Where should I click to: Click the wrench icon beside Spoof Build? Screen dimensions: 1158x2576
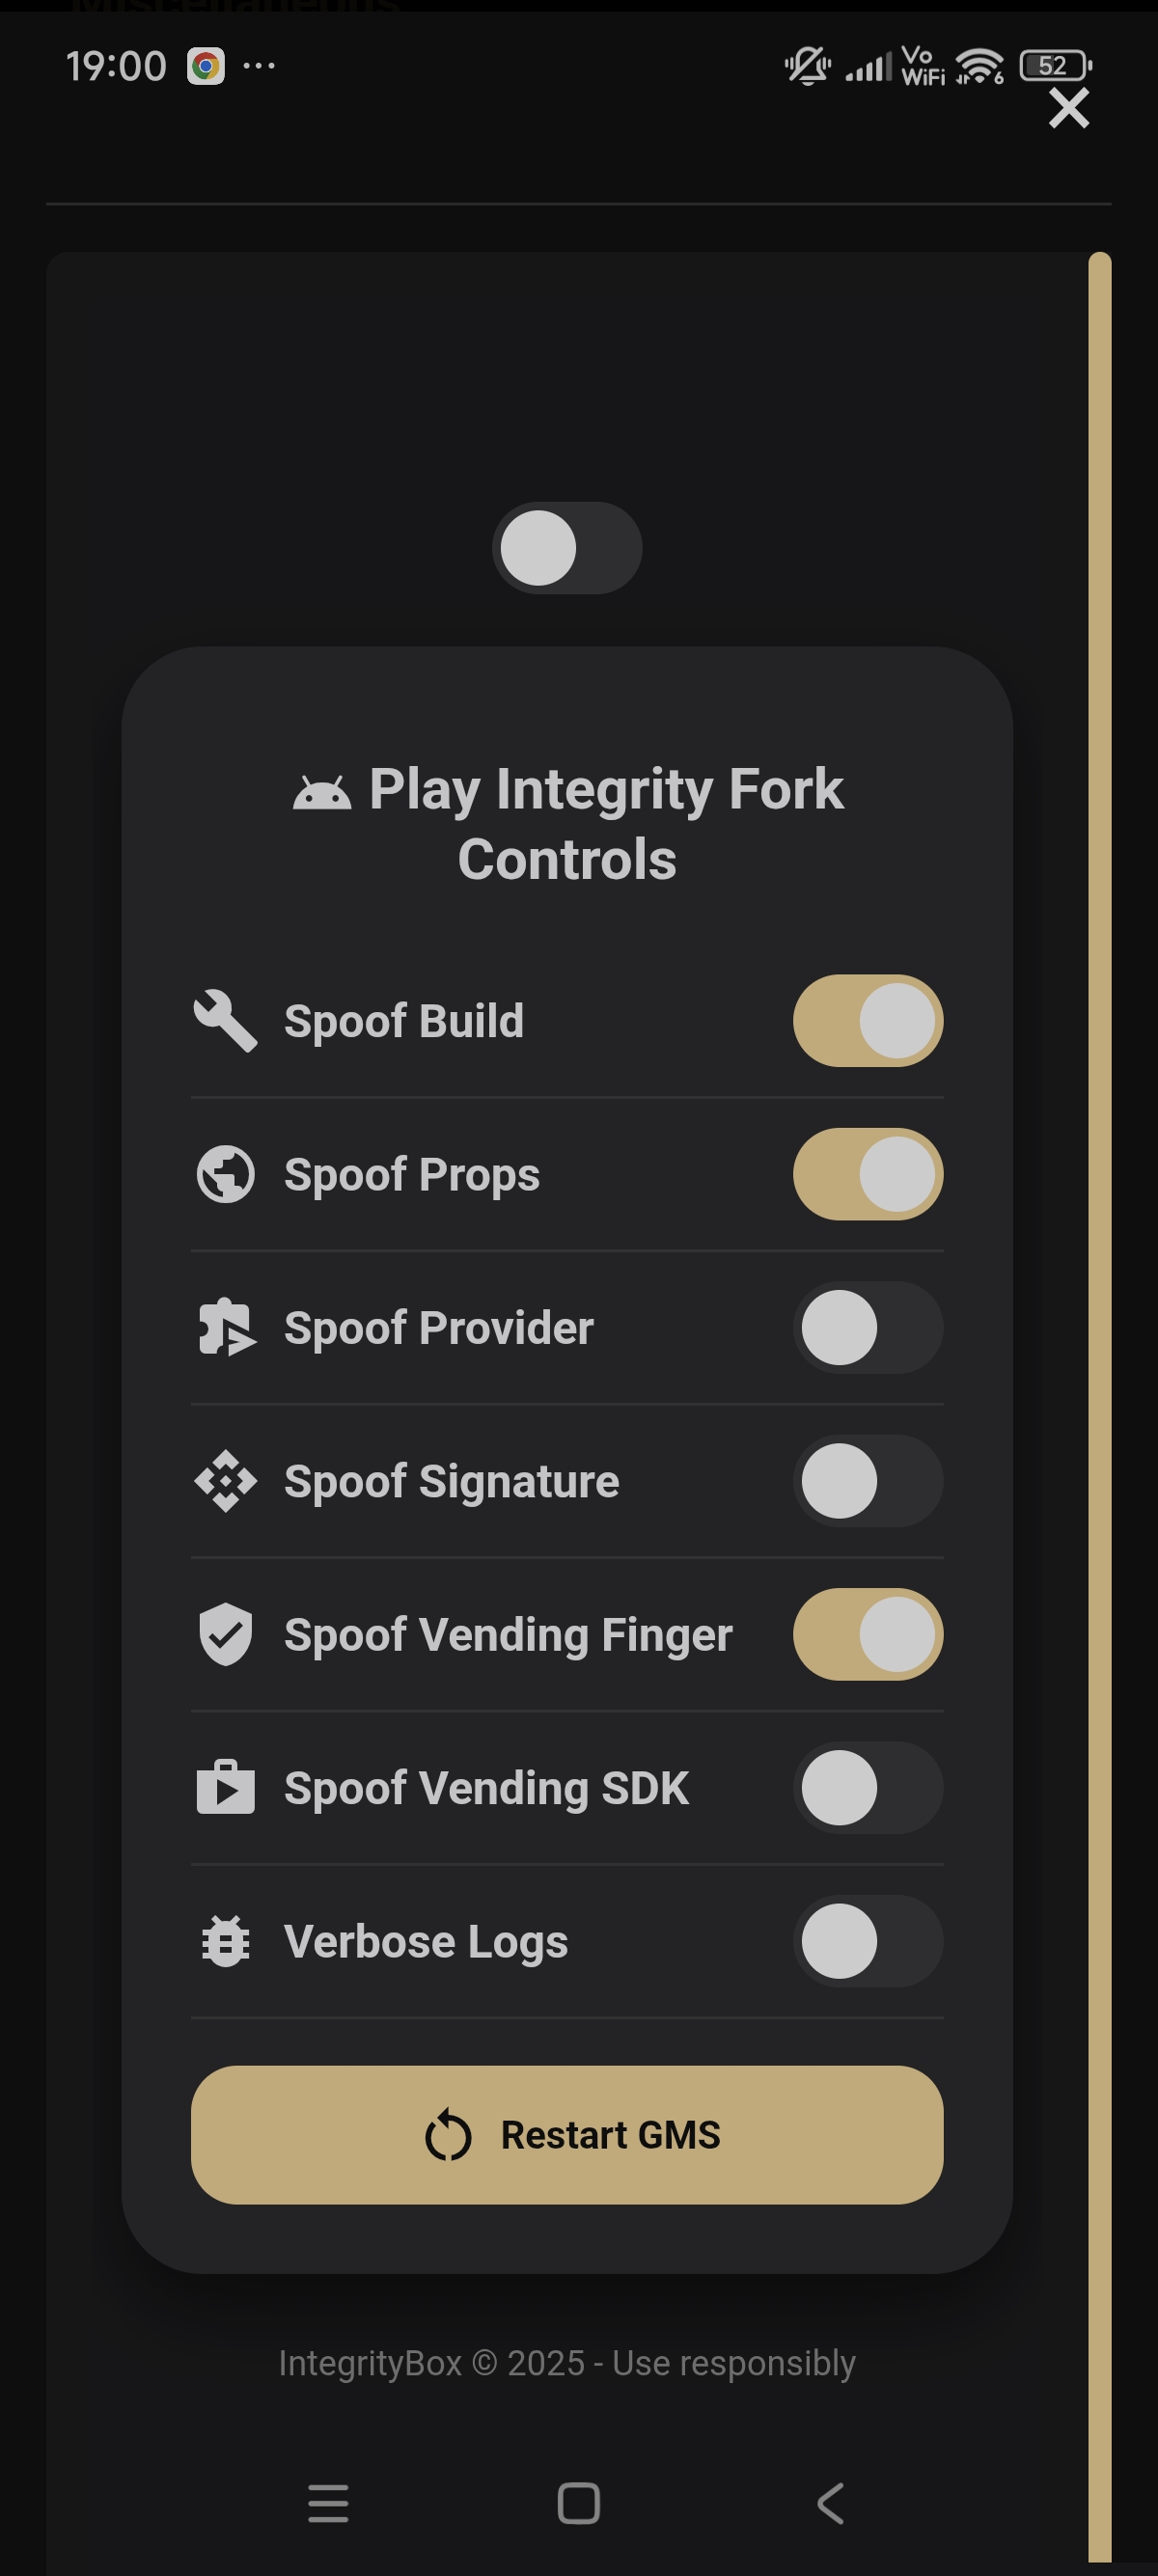click(x=225, y=1021)
